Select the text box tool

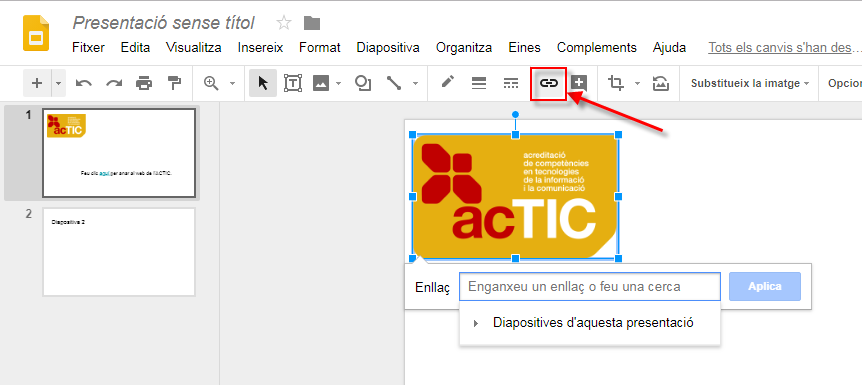pos(293,83)
